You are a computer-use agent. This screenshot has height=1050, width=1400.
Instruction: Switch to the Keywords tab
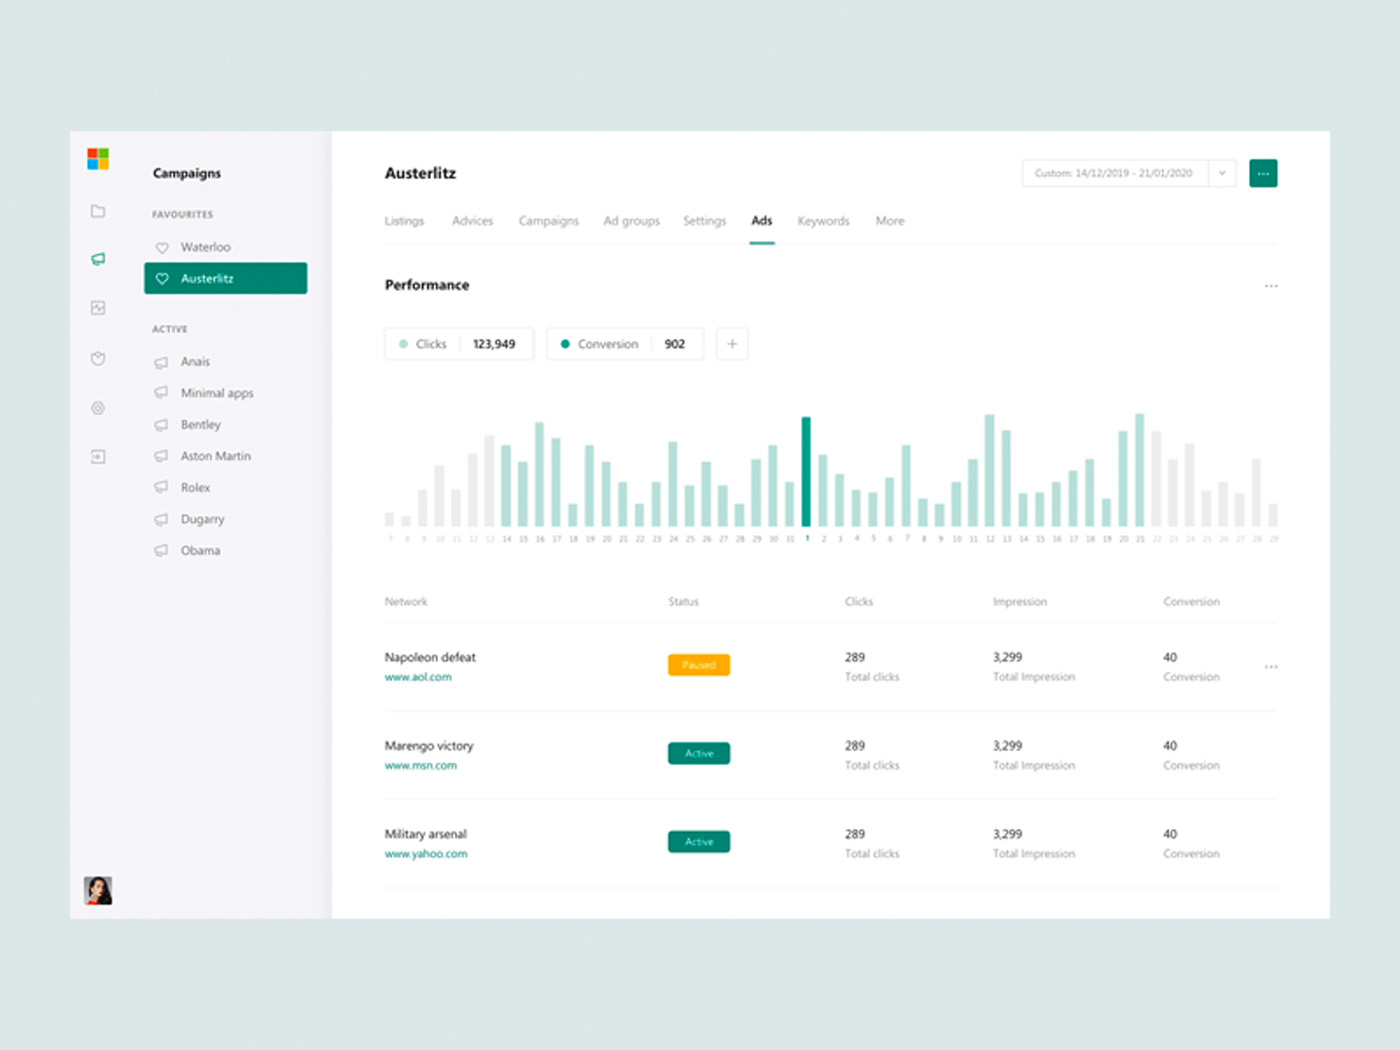823,221
